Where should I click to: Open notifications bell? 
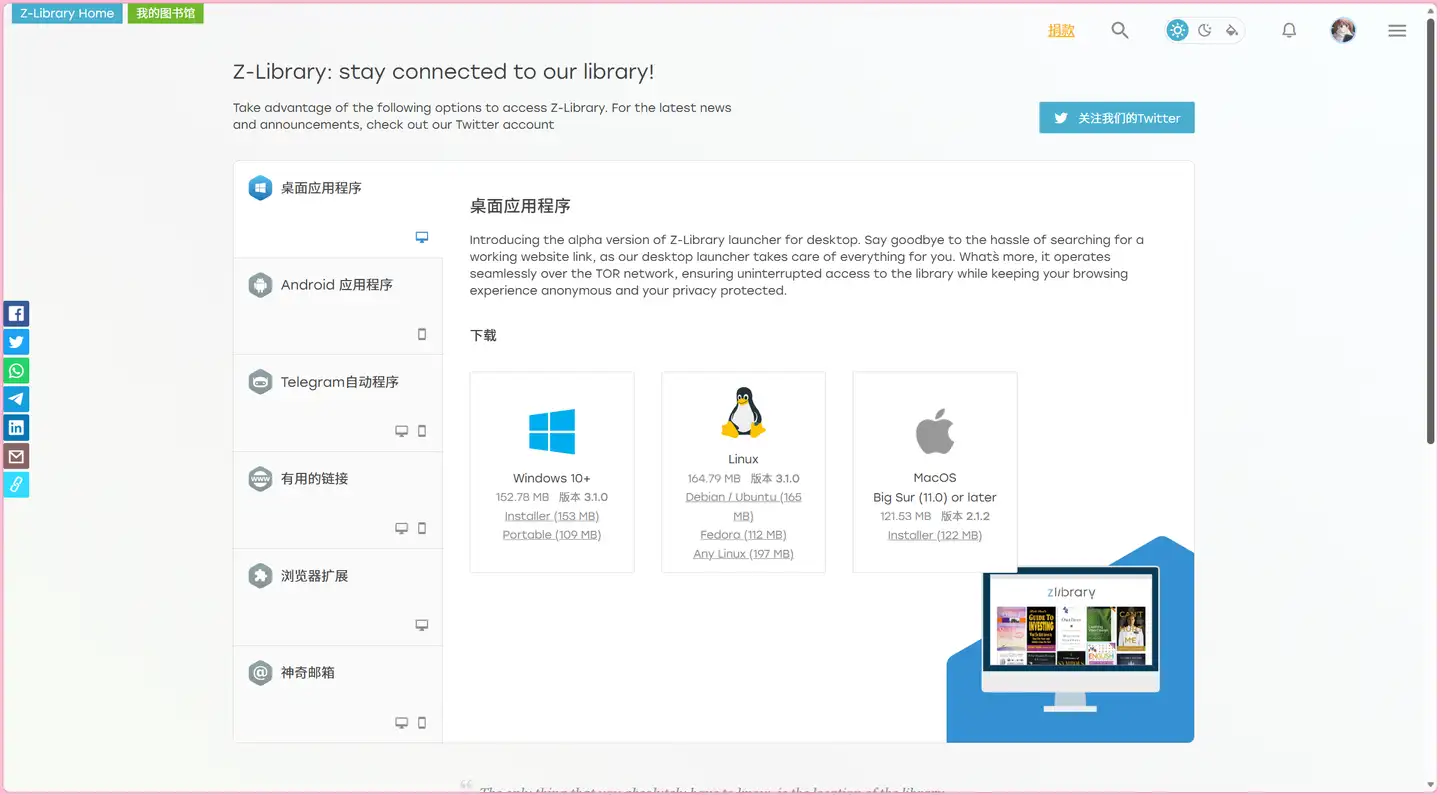click(x=1289, y=30)
